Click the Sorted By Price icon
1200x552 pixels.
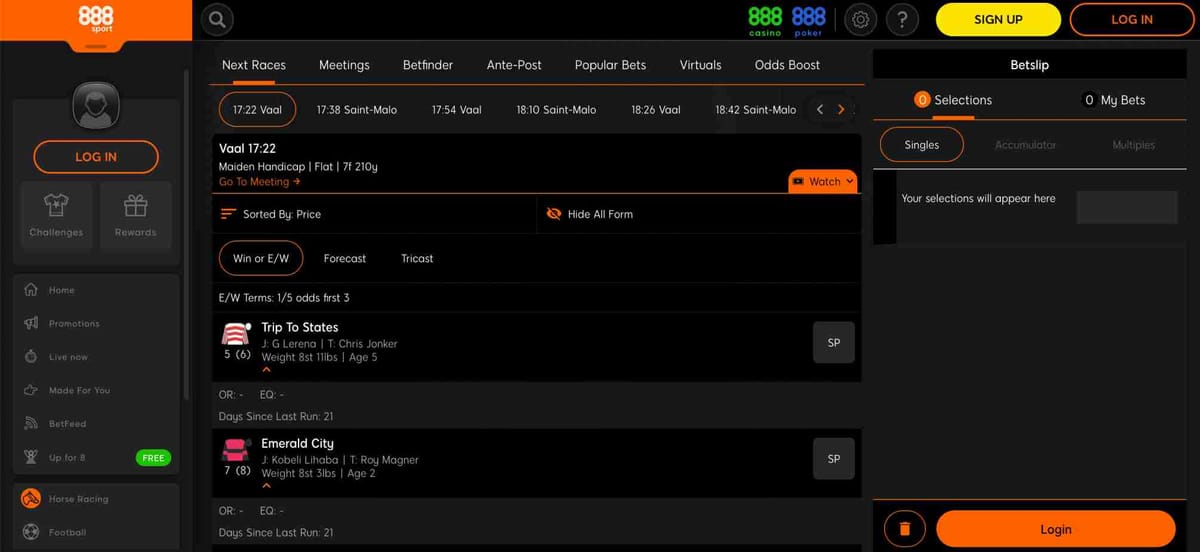[228, 214]
